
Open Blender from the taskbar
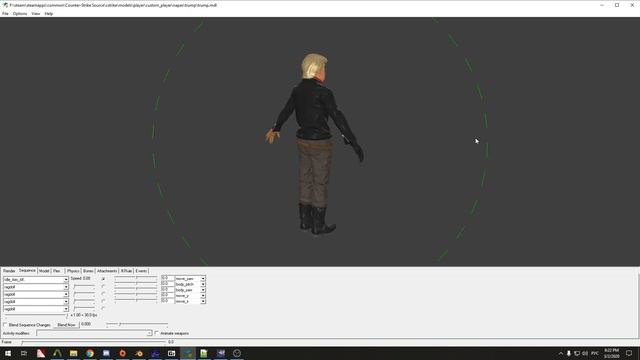point(139,353)
